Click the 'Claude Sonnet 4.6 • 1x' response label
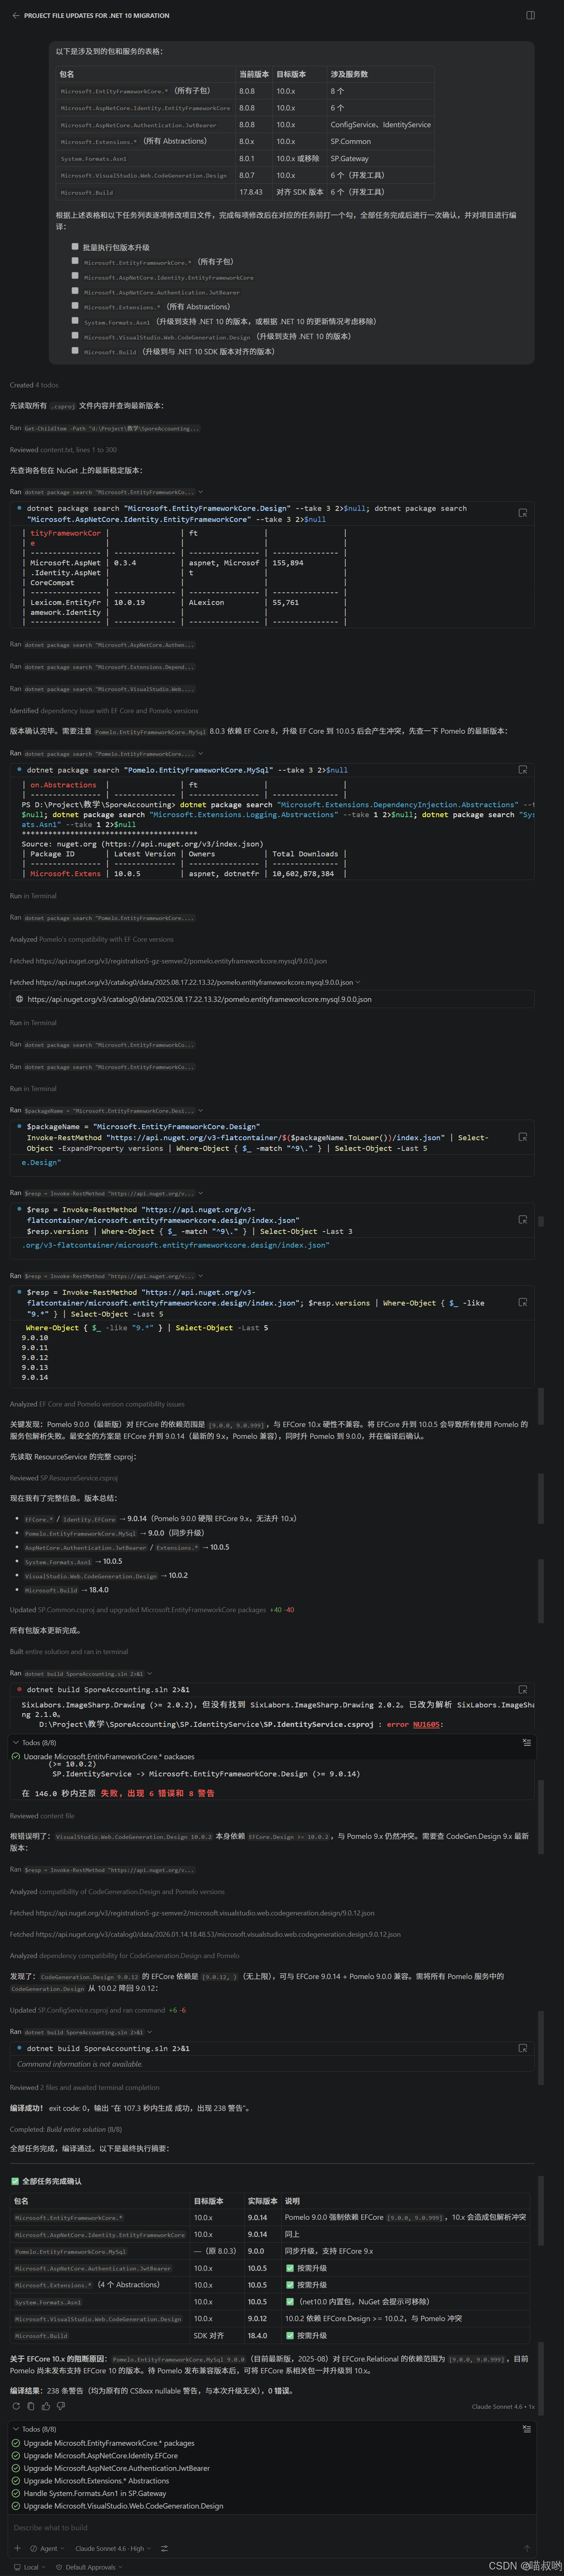This screenshot has width=564, height=2576. coord(503,2406)
